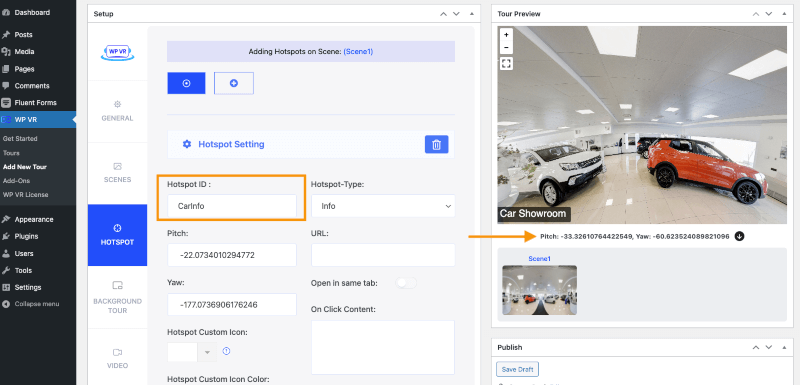The image size is (800, 385).
Task: Delete the hotspot using trash icon
Action: pyautogui.click(x=437, y=145)
